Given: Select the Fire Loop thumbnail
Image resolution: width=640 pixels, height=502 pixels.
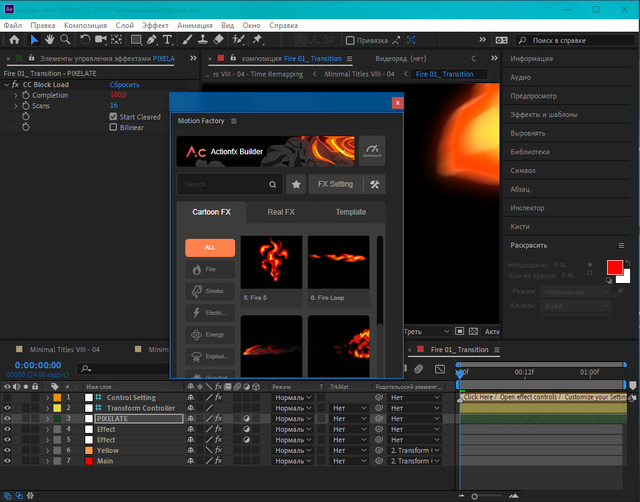Looking at the screenshot, I should pyautogui.click(x=338, y=264).
